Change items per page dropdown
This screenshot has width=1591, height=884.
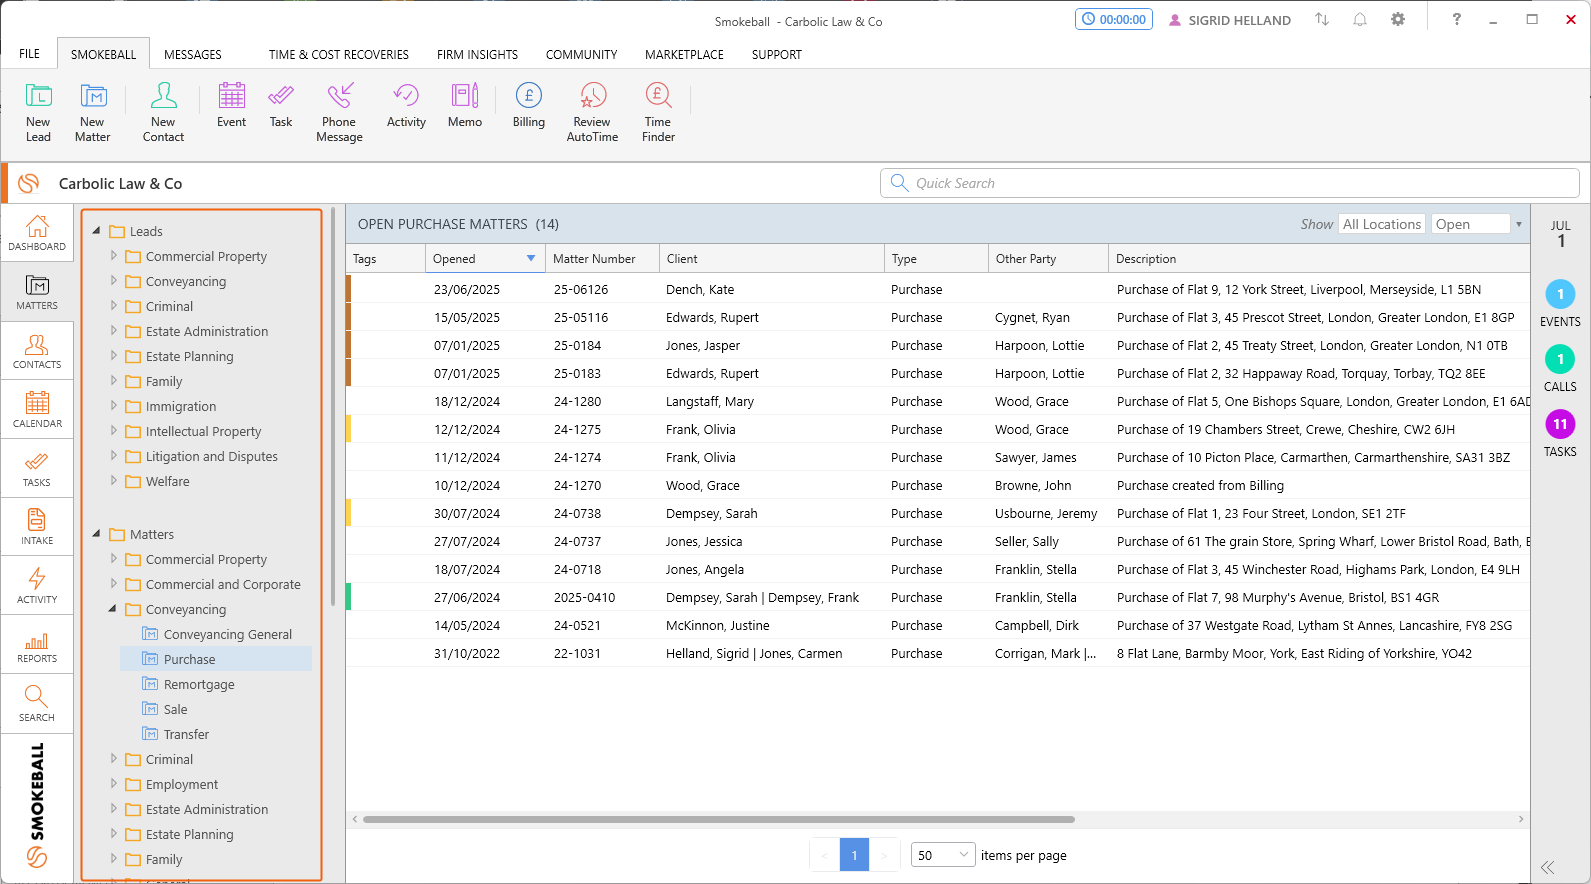tap(942, 855)
